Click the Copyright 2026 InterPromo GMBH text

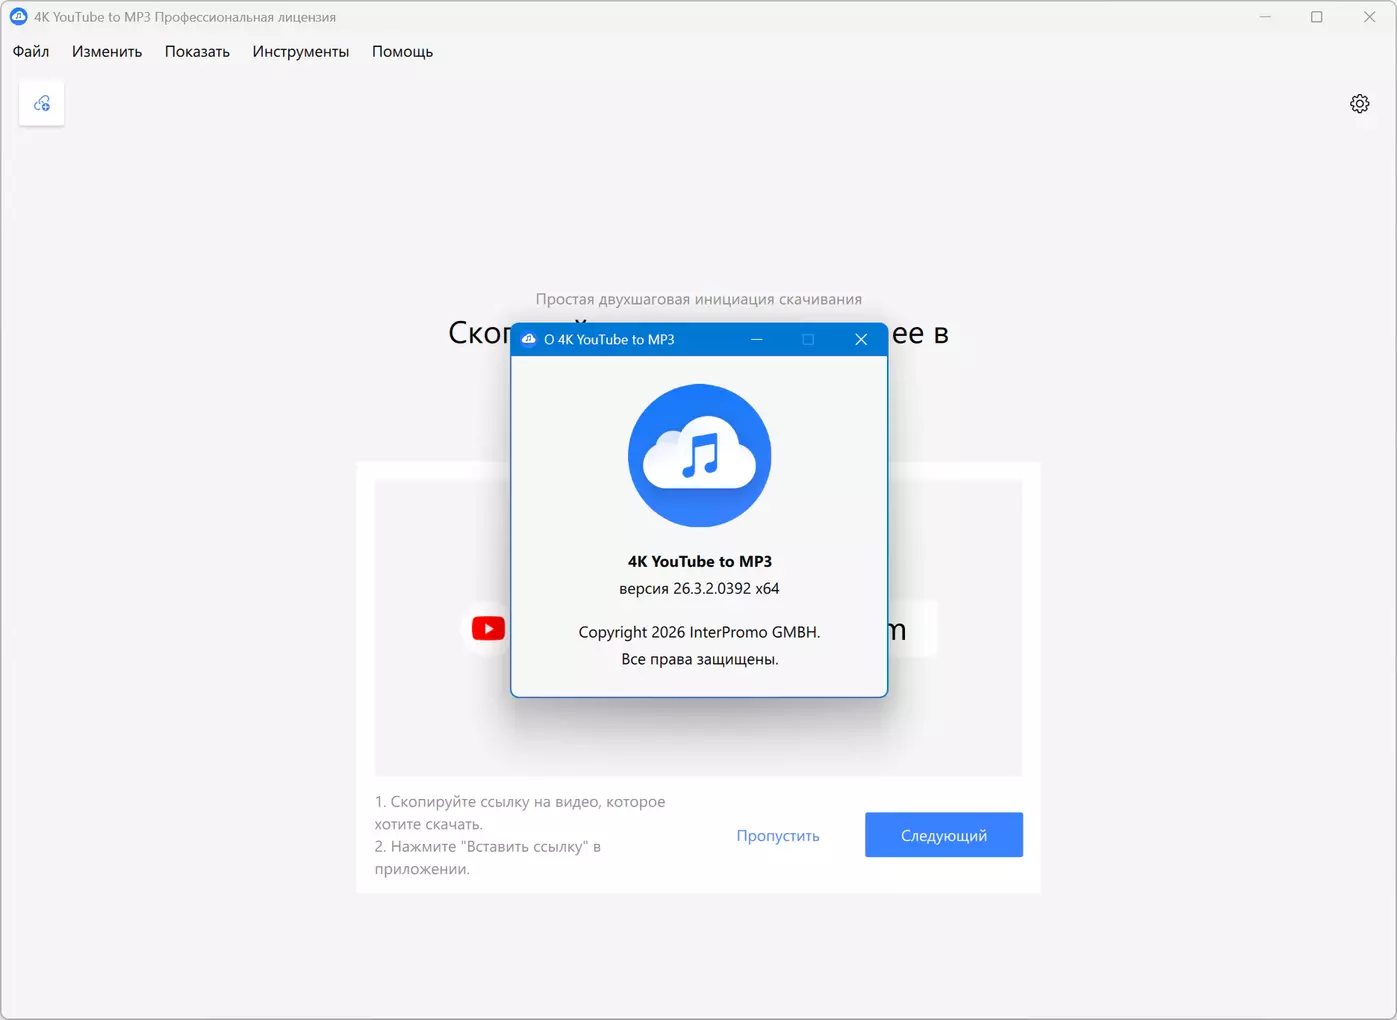(699, 632)
